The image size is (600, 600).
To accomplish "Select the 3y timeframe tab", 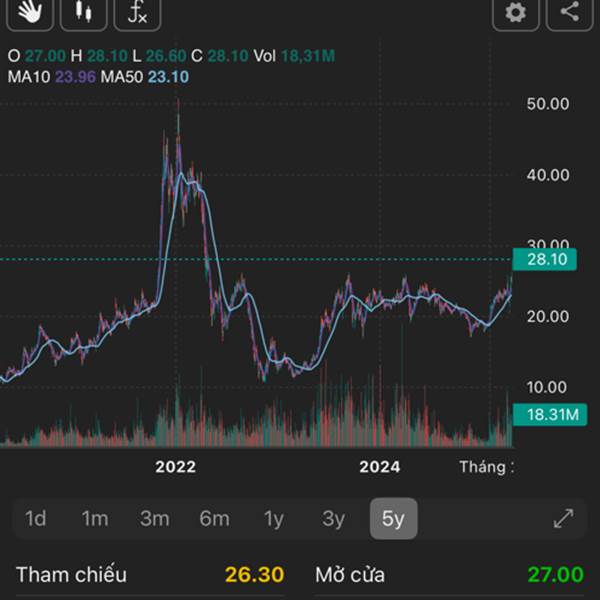I will coord(333,518).
